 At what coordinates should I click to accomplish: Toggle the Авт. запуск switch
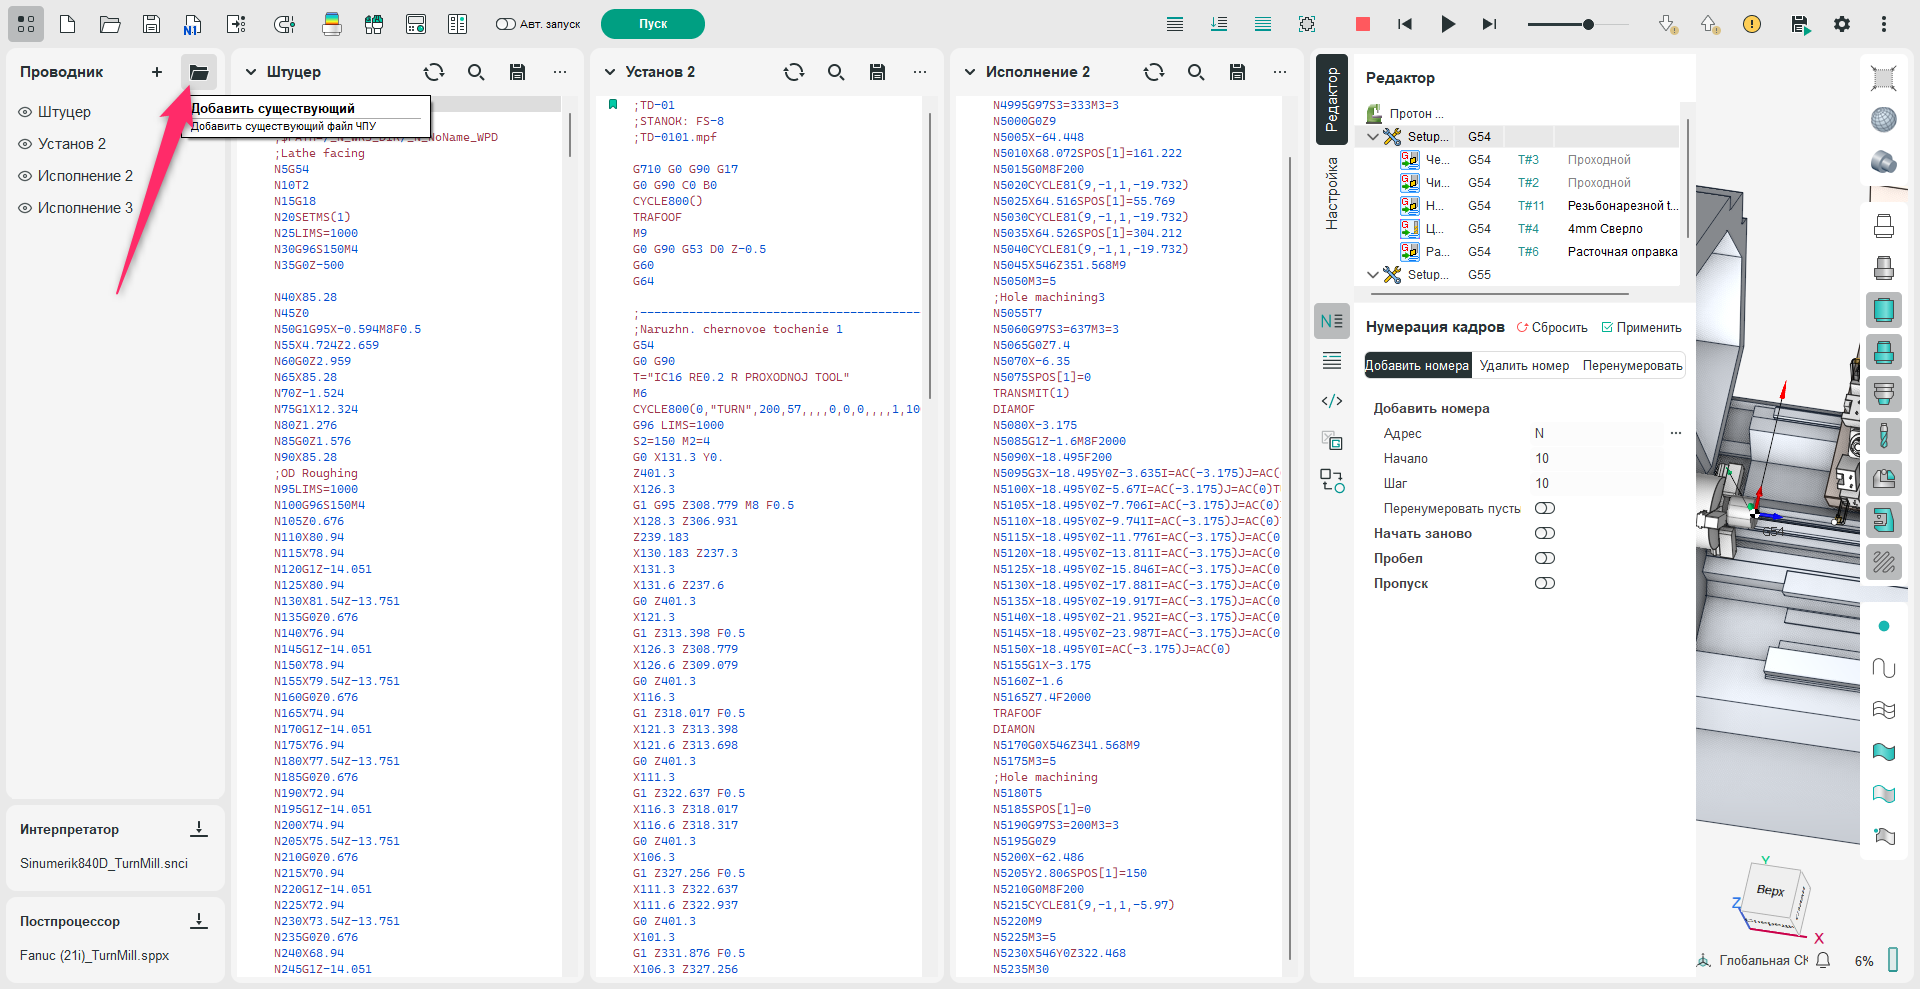(x=505, y=24)
